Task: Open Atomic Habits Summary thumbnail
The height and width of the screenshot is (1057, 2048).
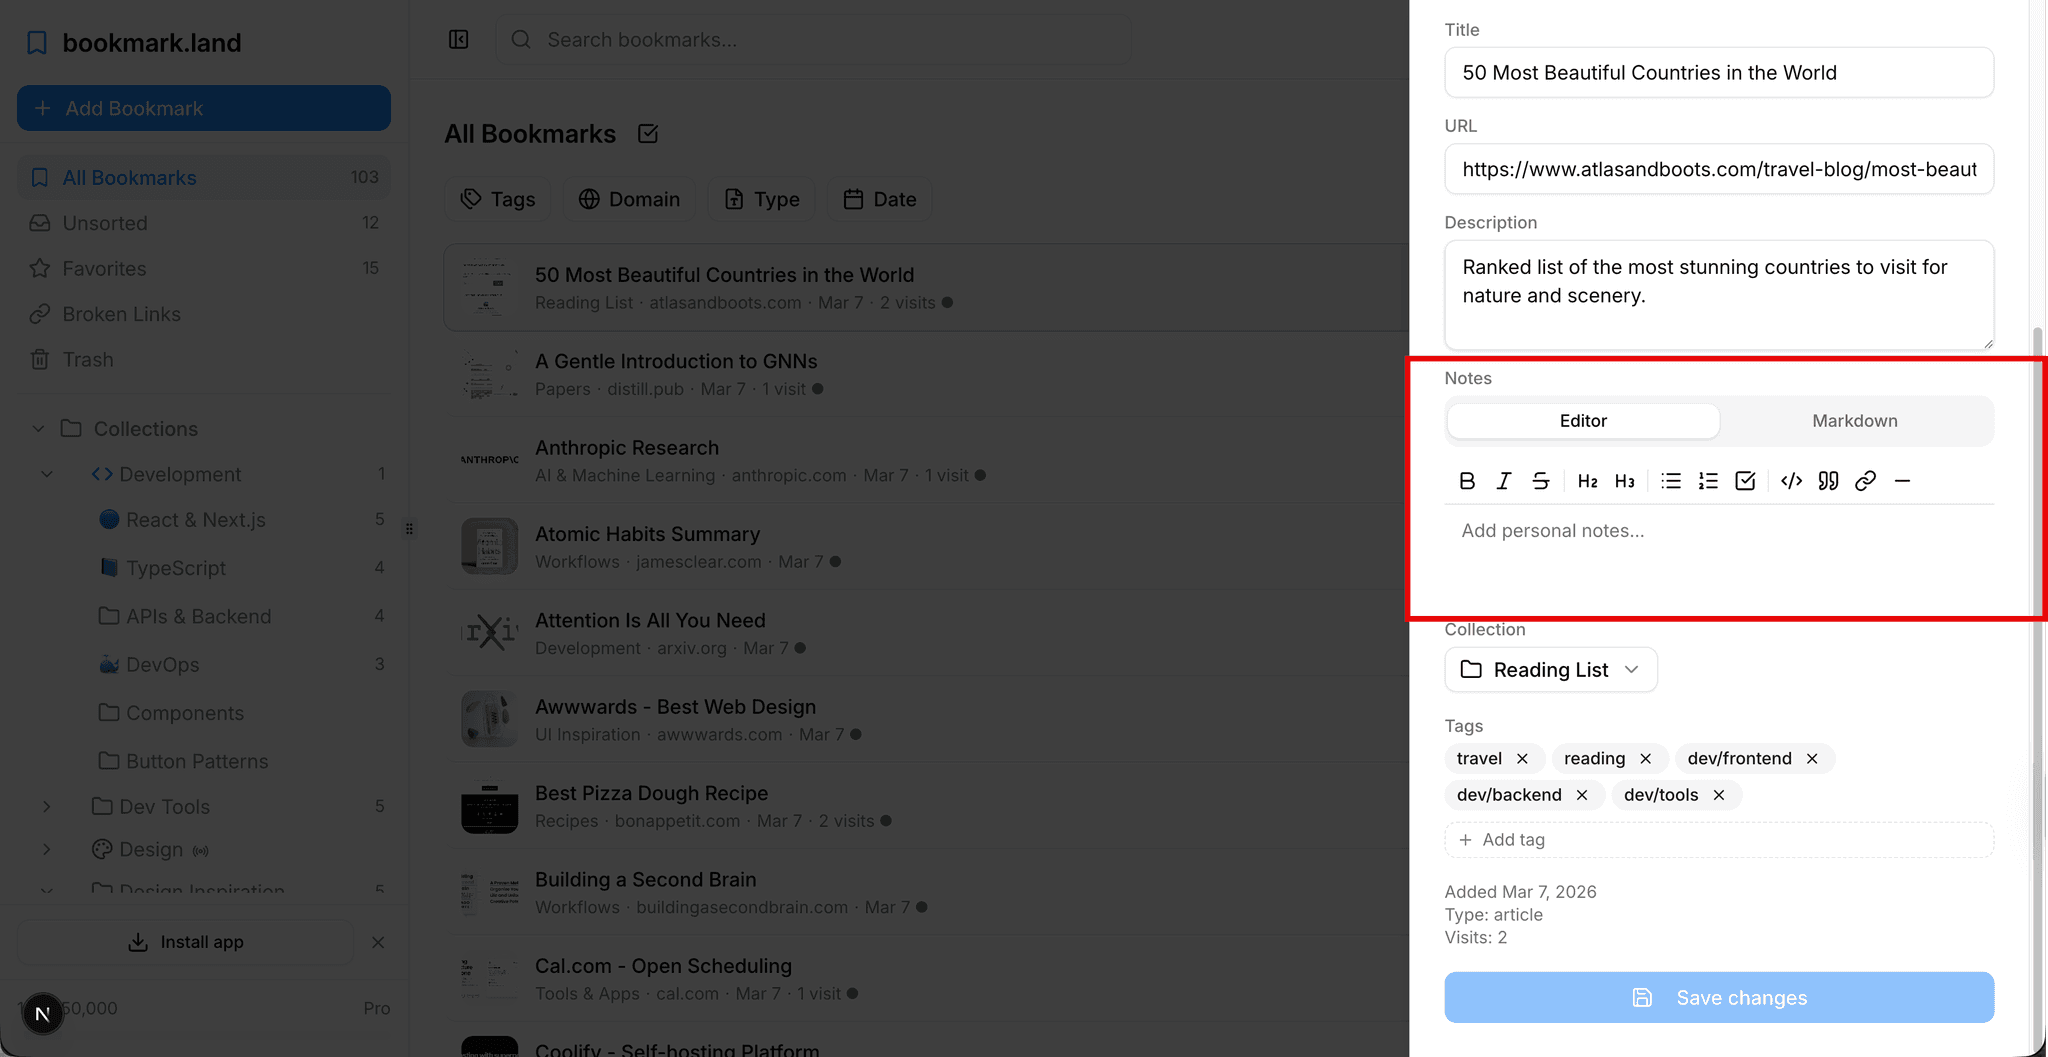Action: point(489,546)
